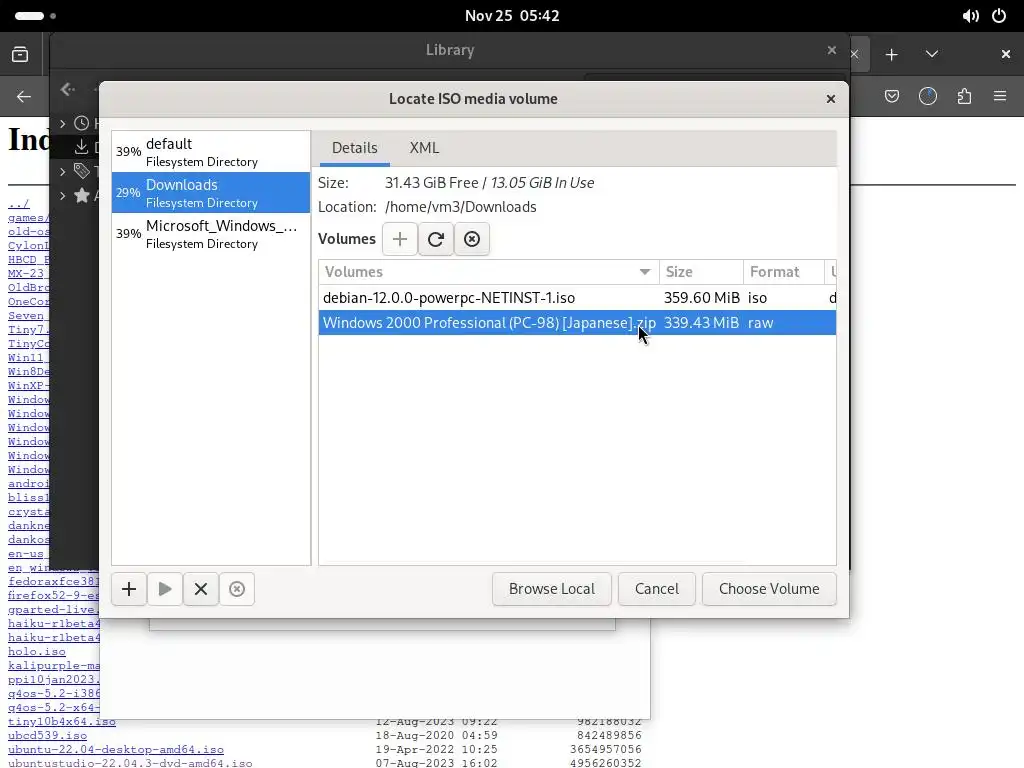Image resolution: width=1024 pixels, height=768 pixels.
Task: Open Firefox hamburger application menu
Action: [1000, 97]
